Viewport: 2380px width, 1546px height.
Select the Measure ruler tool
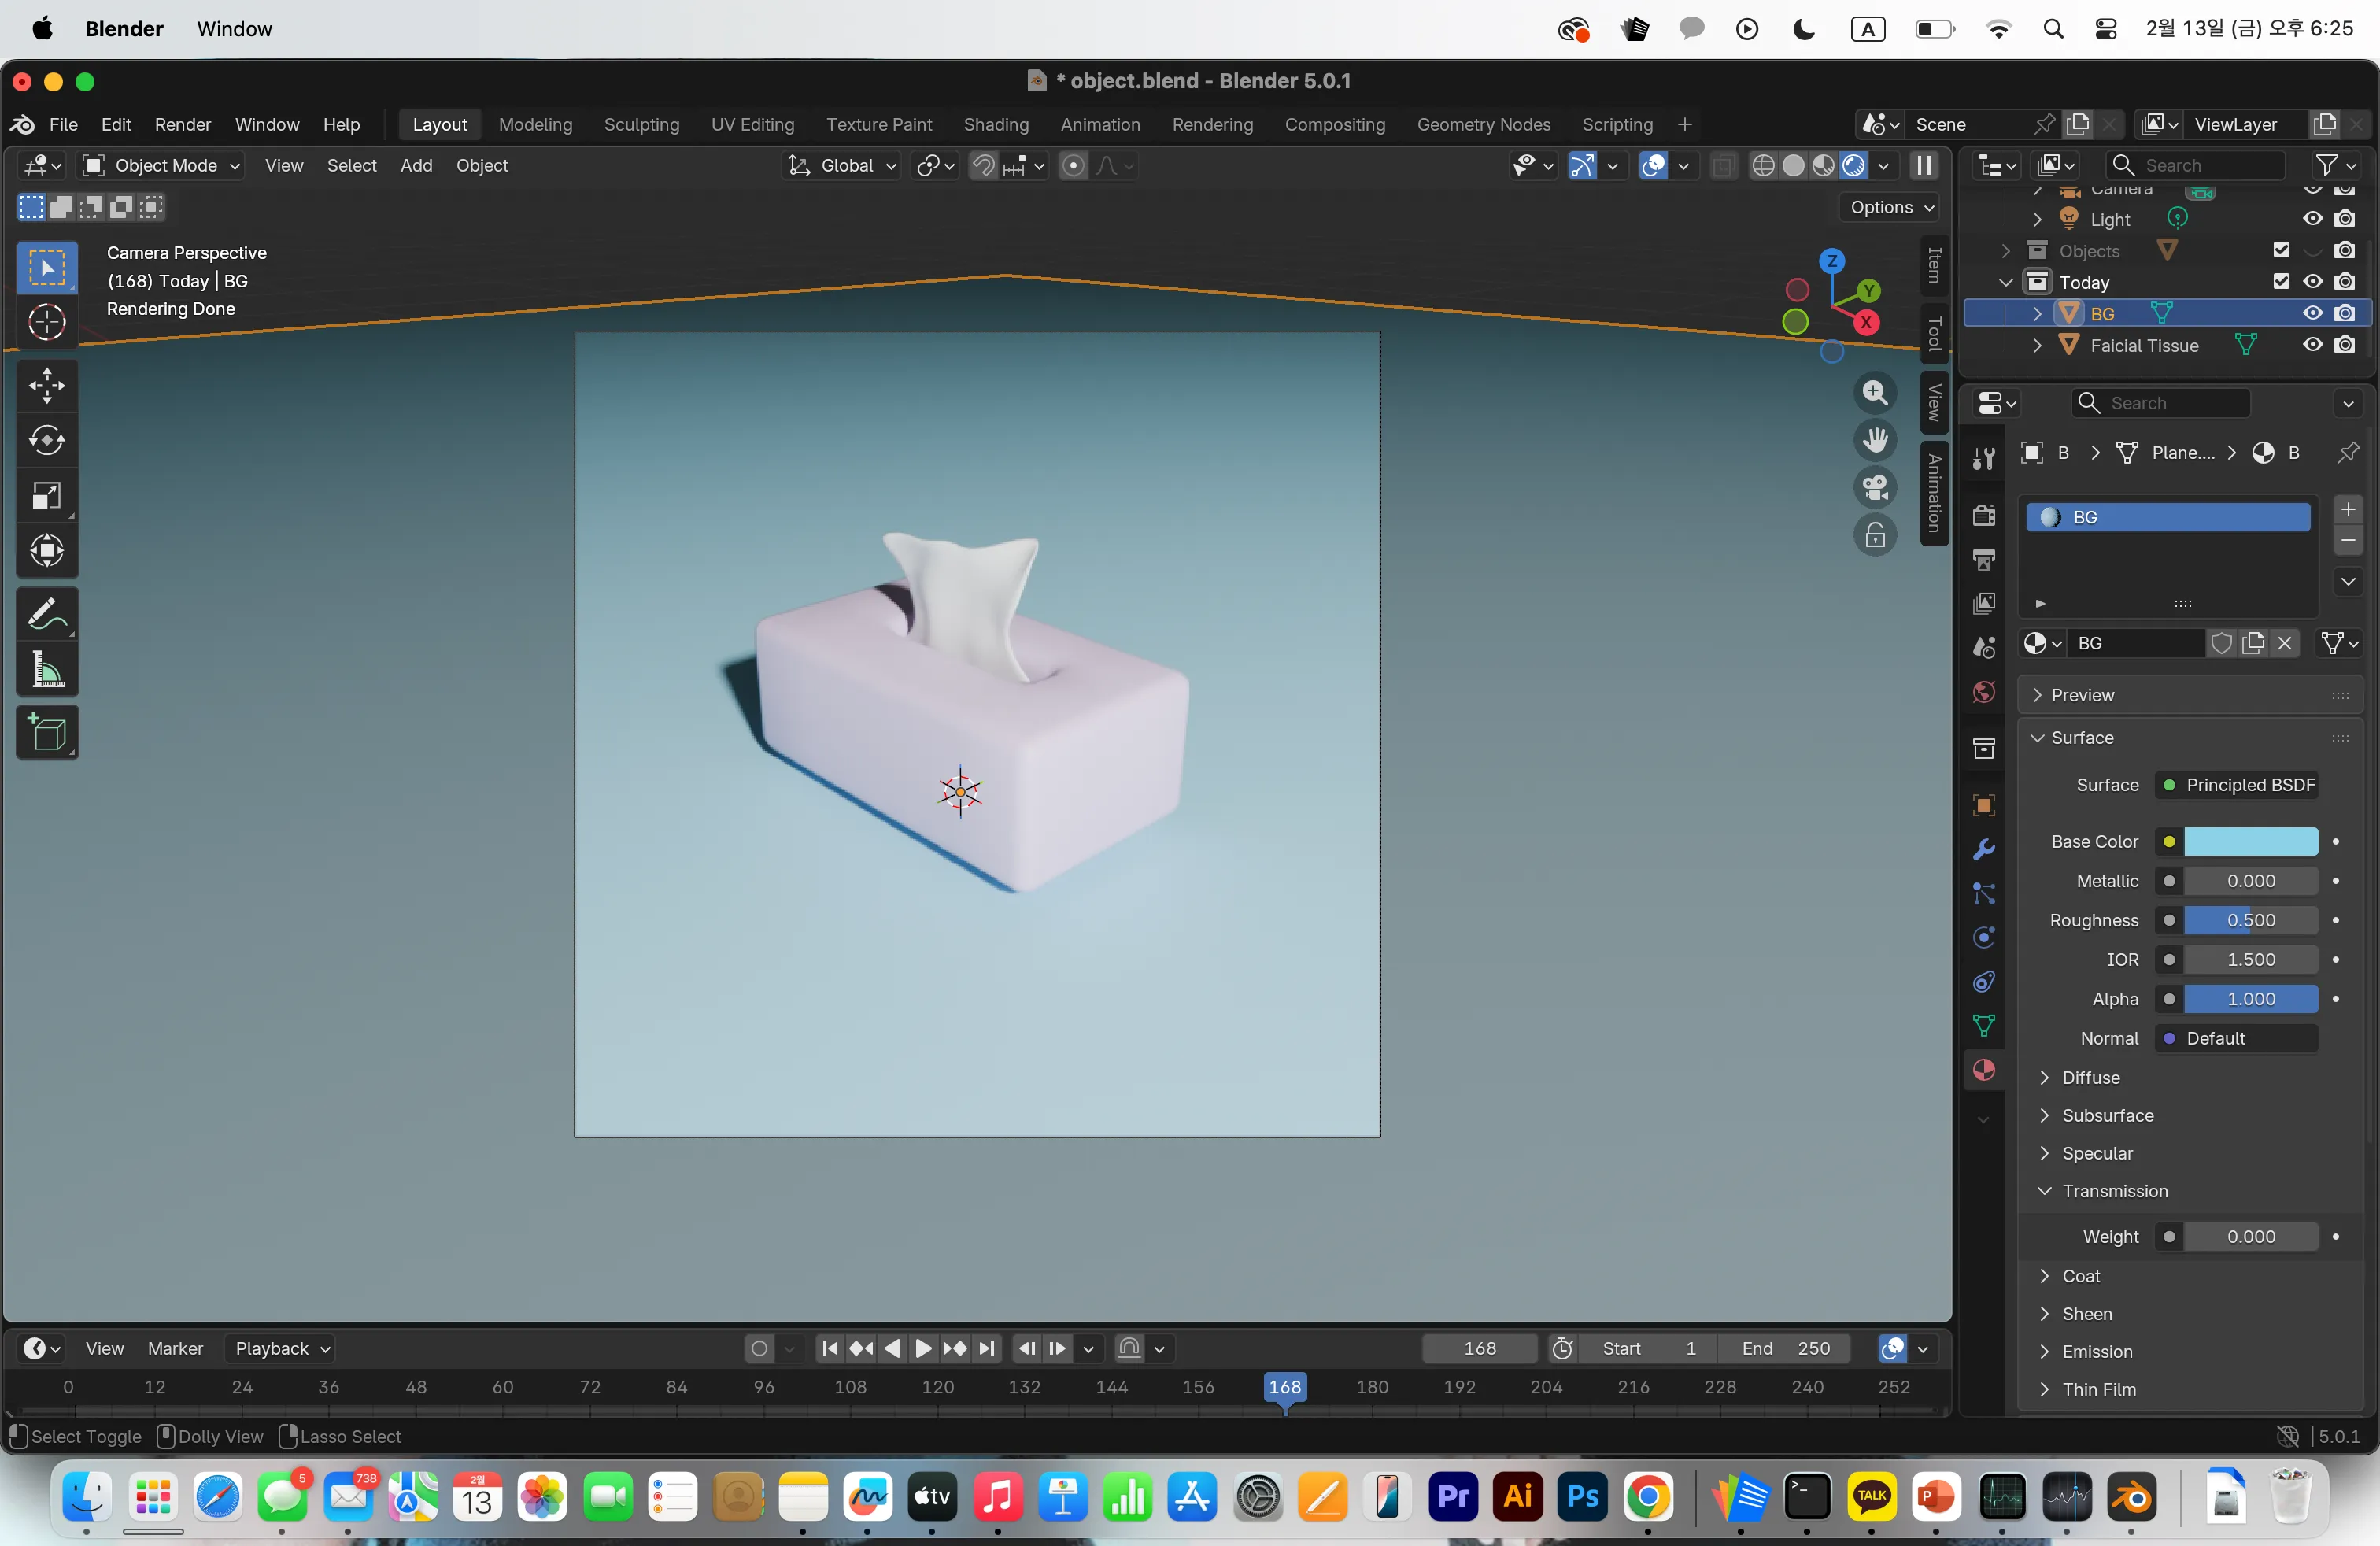click(x=47, y=671)
